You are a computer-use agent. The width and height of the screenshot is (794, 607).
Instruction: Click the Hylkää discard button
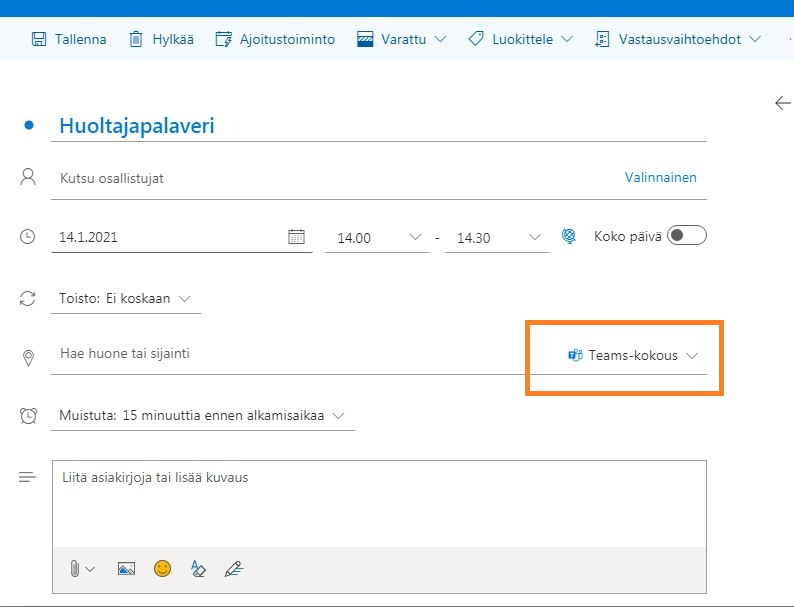(161, 39)
